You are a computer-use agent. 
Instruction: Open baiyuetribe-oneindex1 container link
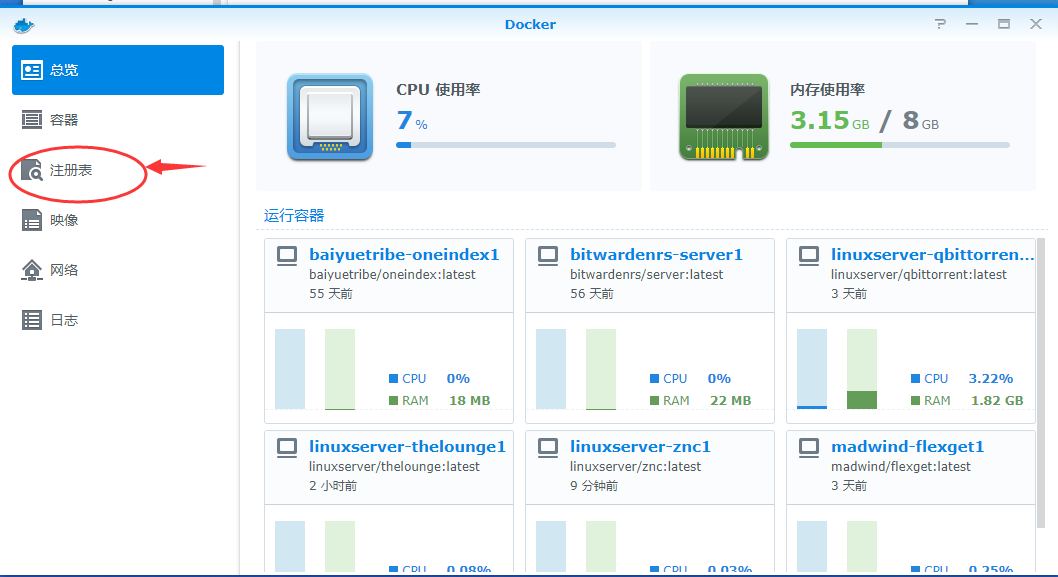(404, 254)
